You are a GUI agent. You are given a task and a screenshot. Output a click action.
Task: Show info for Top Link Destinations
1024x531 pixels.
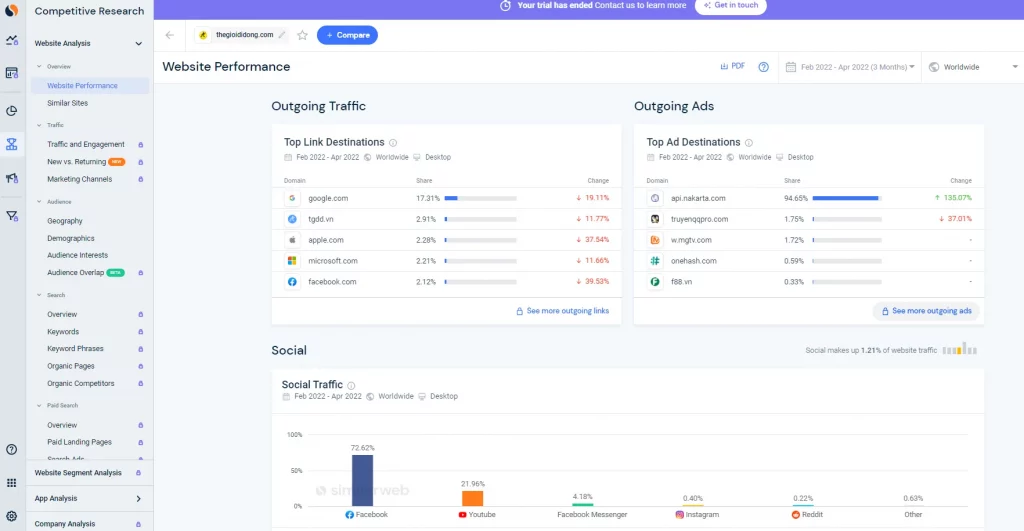coord(393,142)
